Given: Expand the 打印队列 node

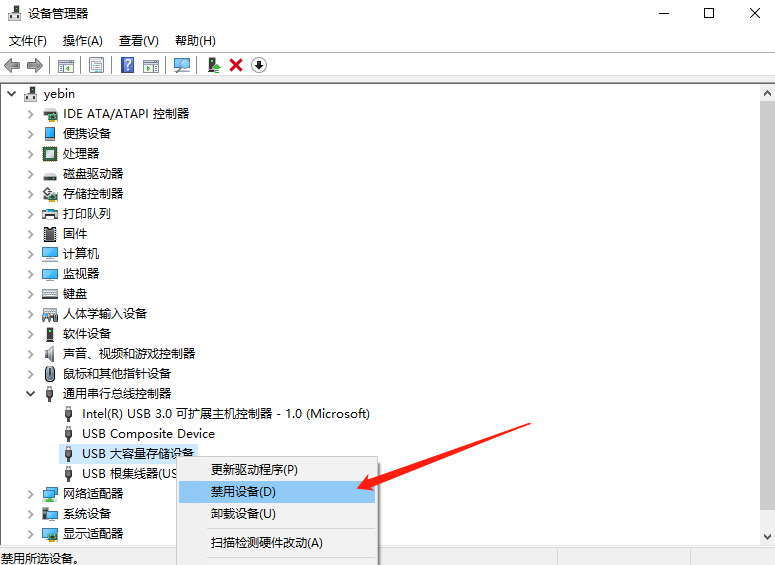Looking at the screenshot, I should point(31,214).
